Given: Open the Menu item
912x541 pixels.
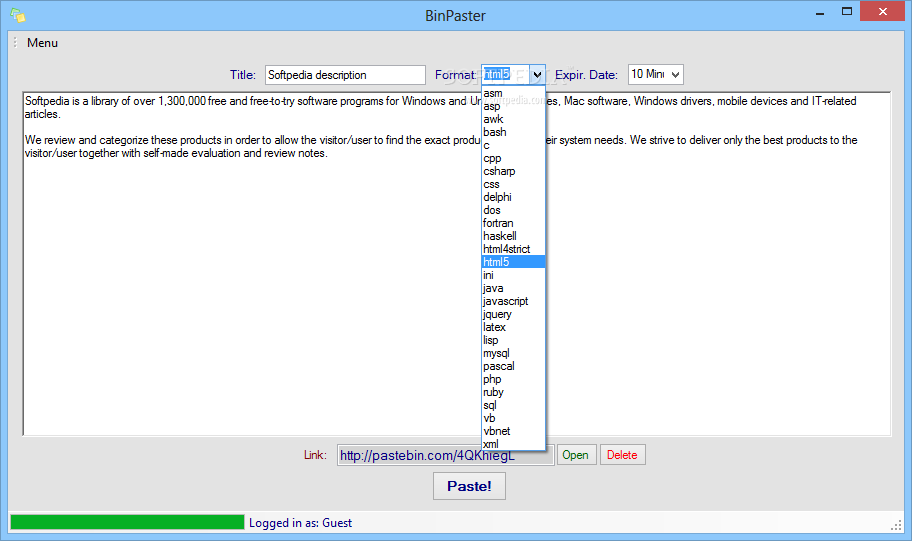Looking at the screenshot, I should [x=42, y=43].
